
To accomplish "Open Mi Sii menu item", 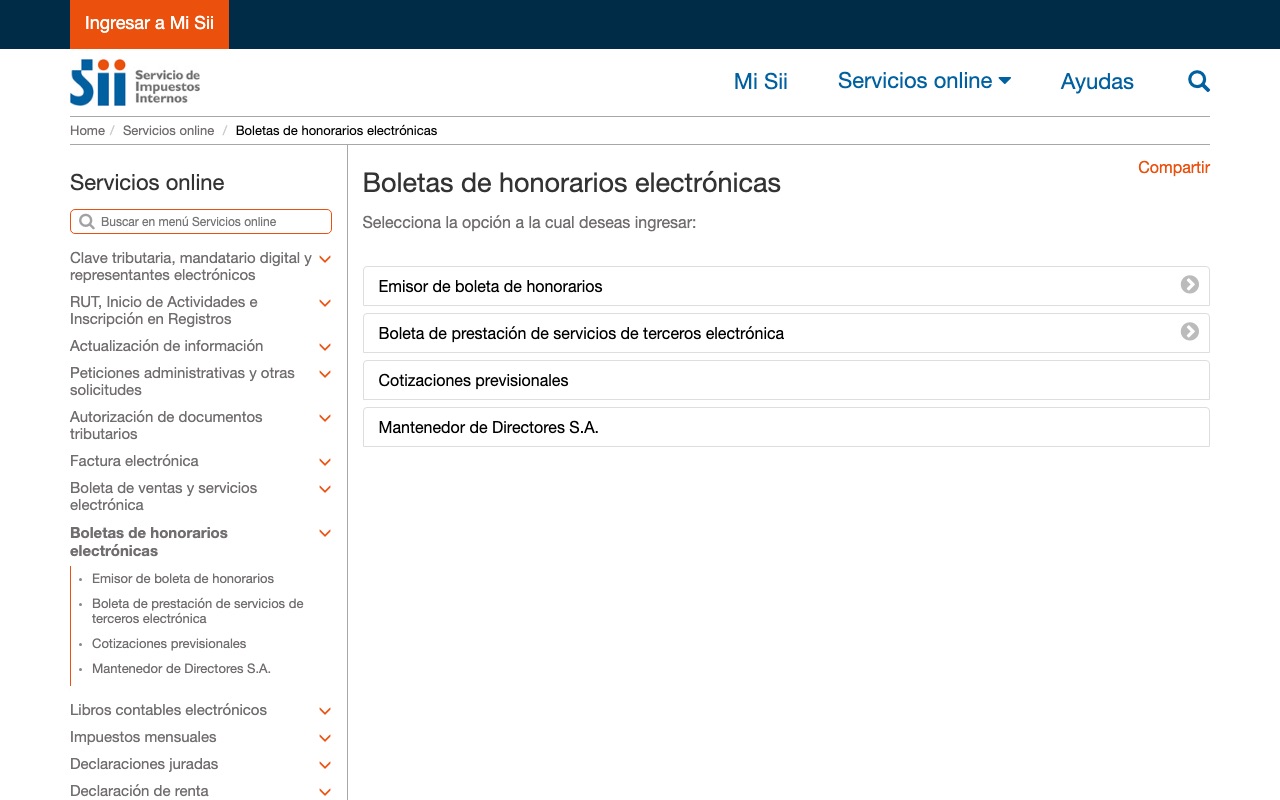I will [x=760, y=81].
